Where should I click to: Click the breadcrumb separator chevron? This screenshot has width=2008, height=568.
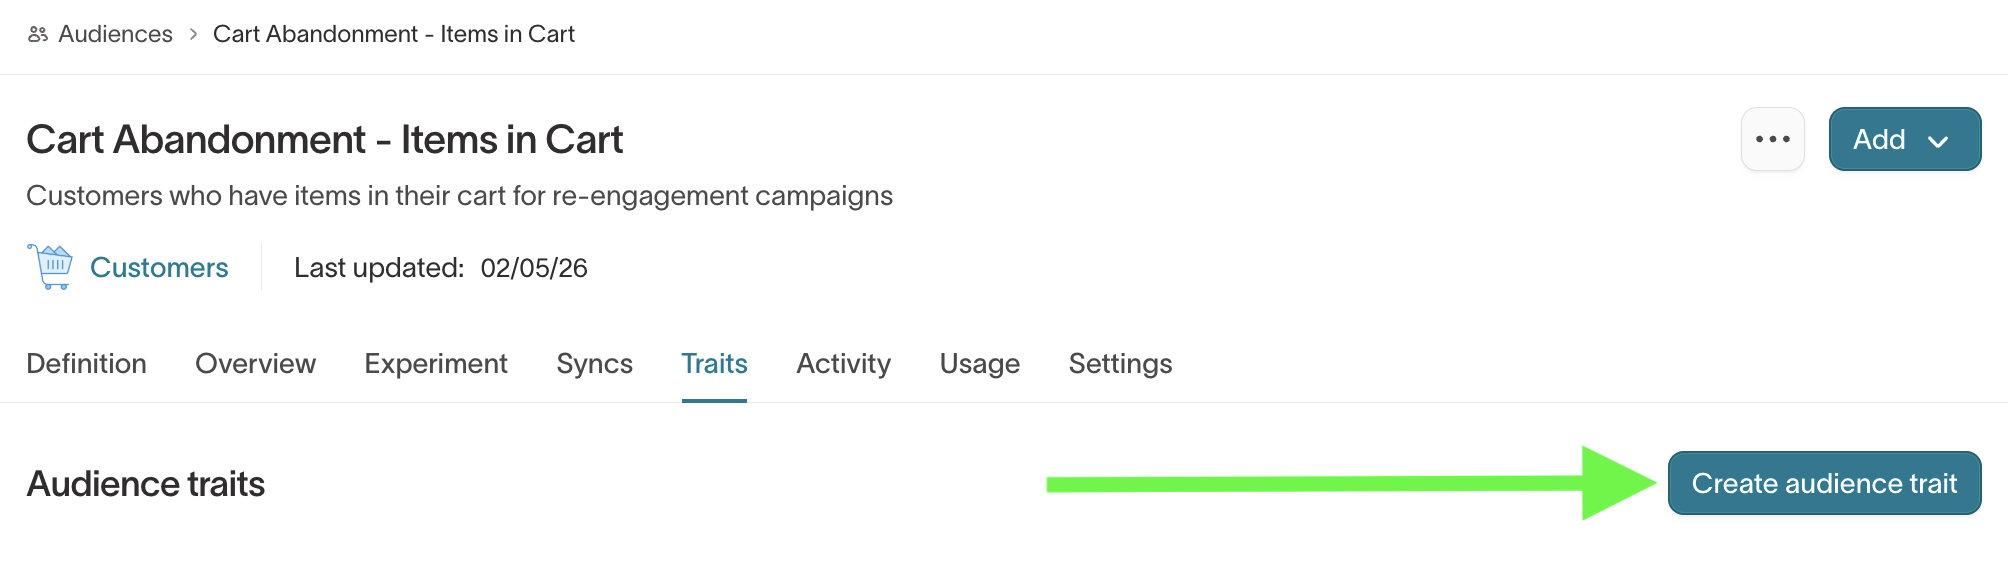pos(193,34)
